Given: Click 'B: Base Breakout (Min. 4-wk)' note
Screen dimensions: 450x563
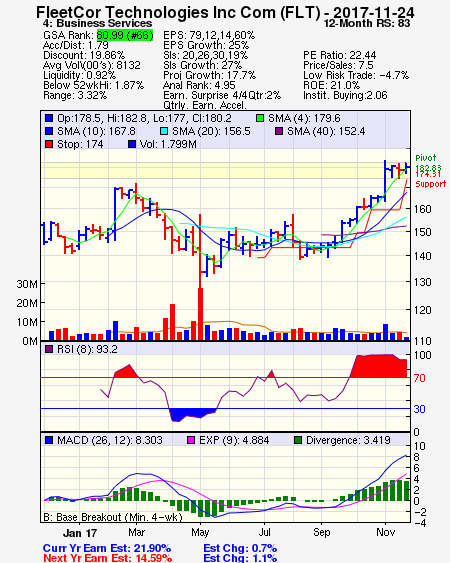Looking at the screenshot, I should [113, 517].
